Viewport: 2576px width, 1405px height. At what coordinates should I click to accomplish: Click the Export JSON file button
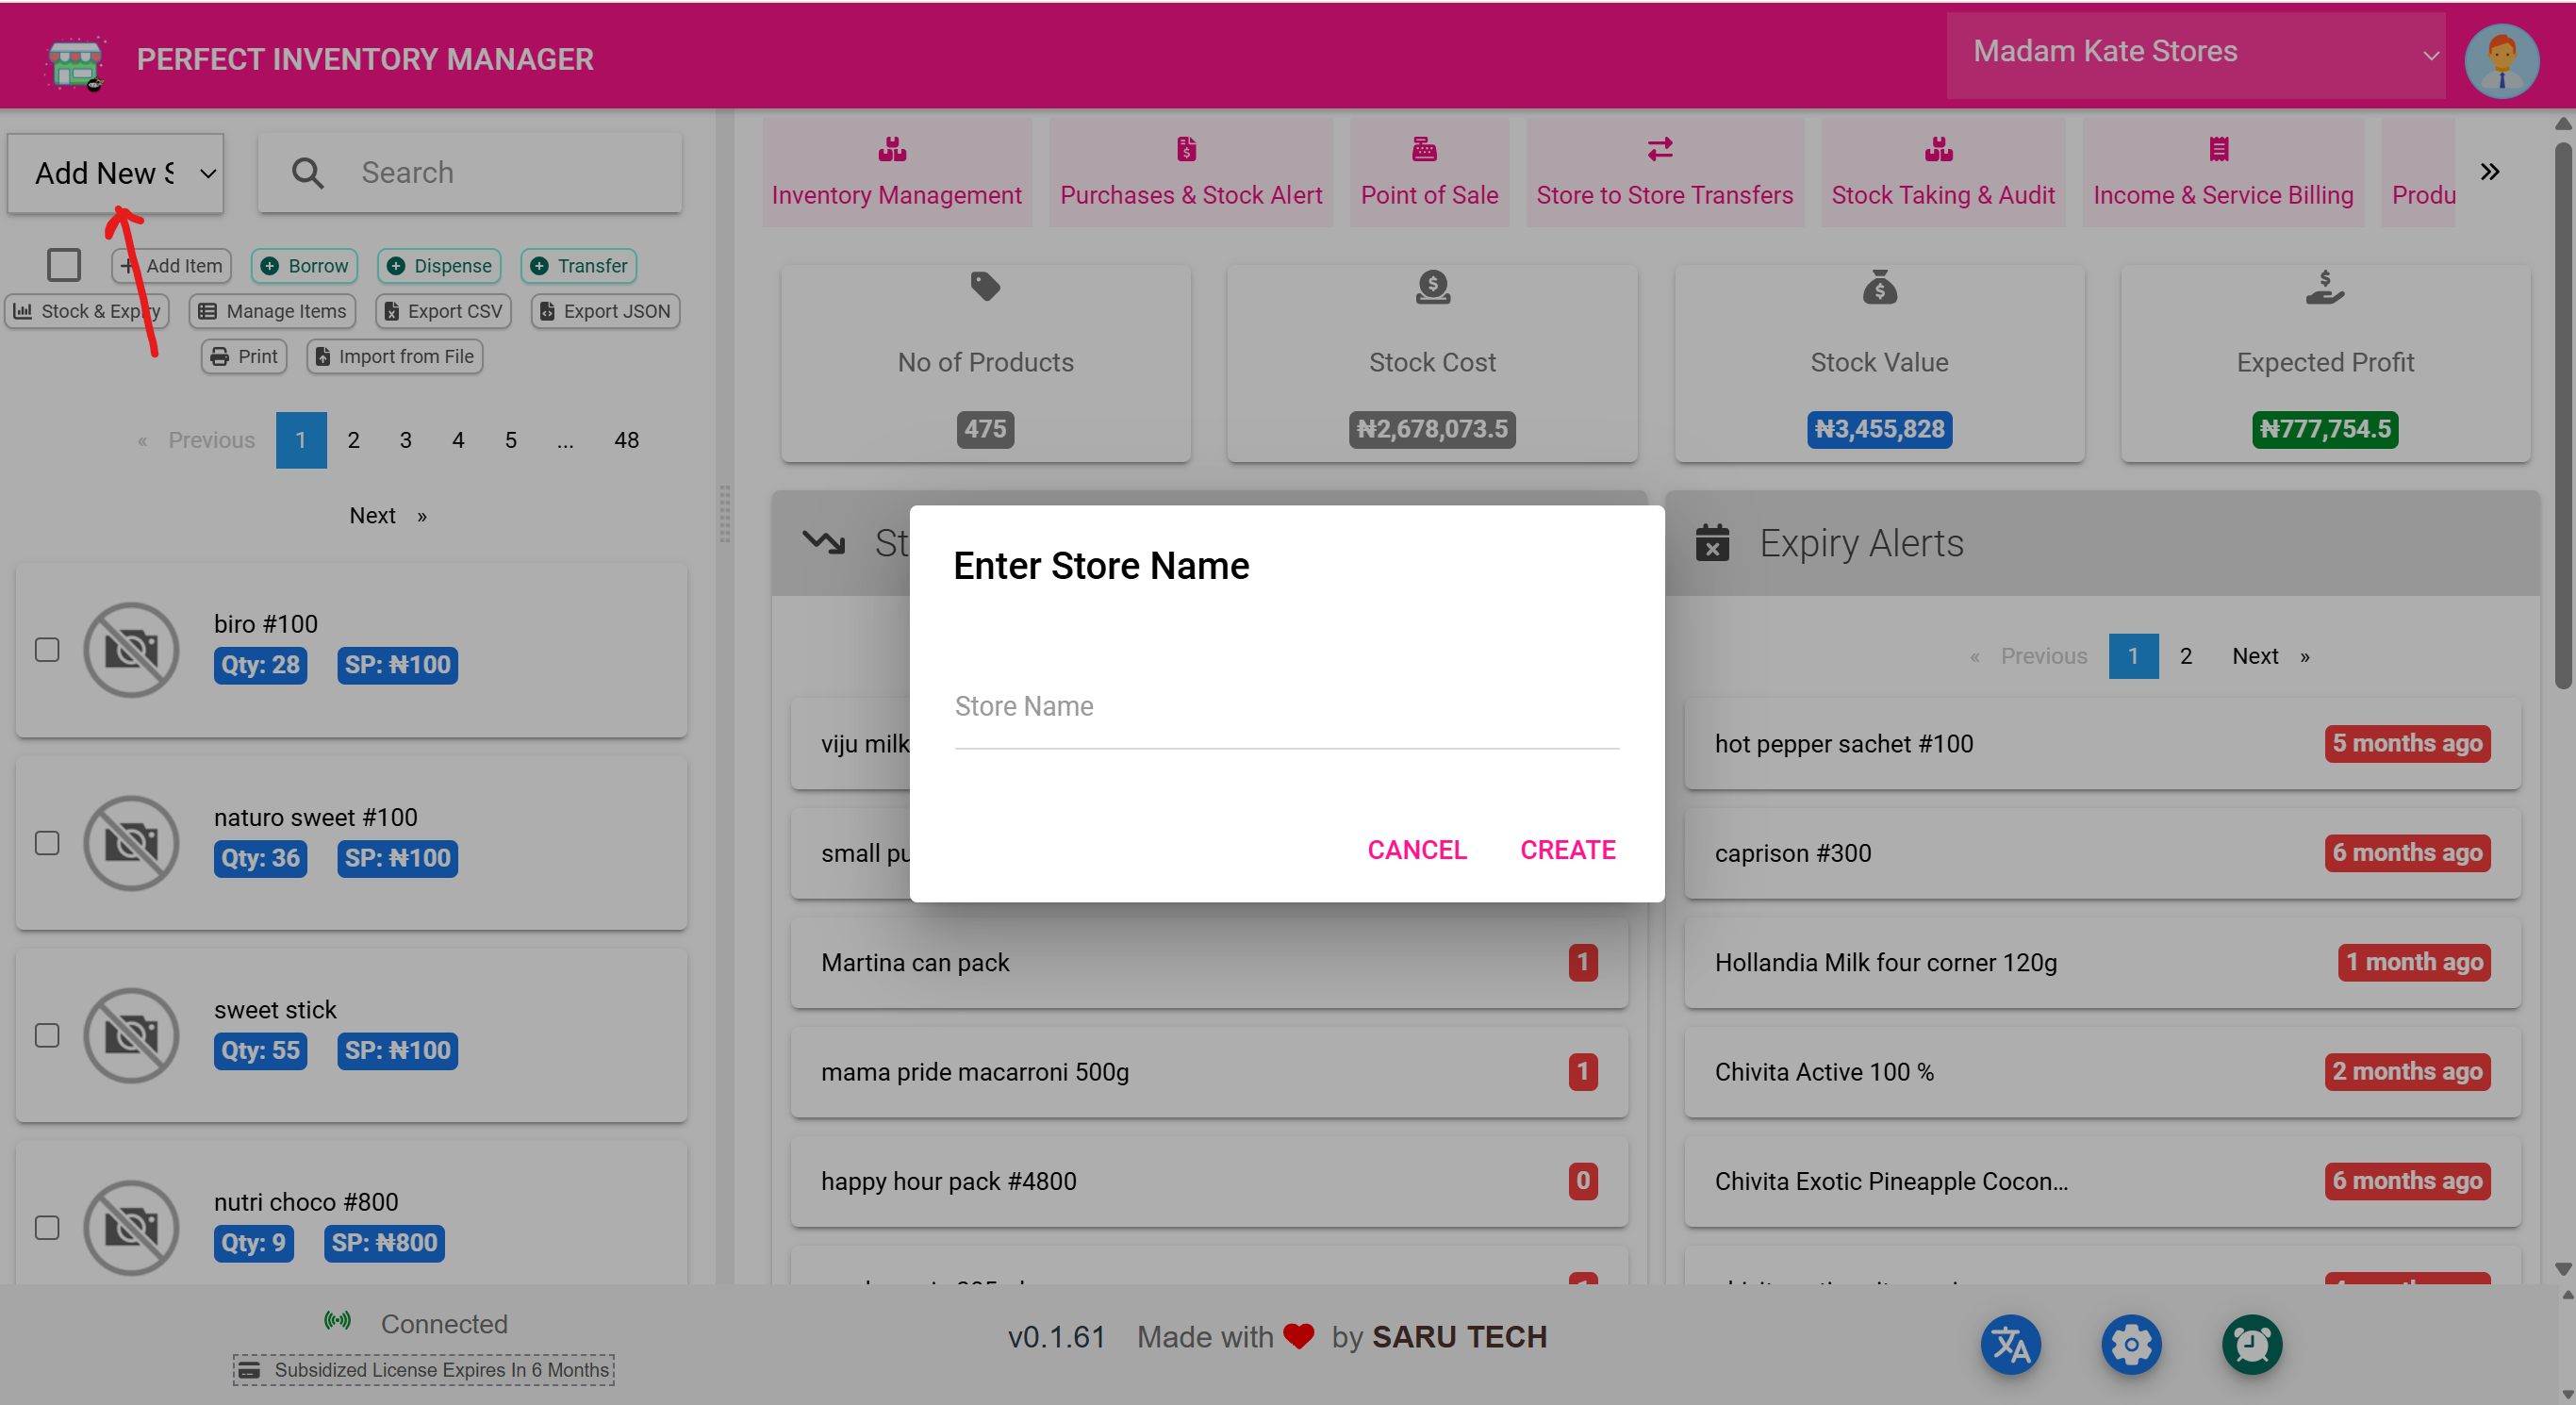(605, 311)
